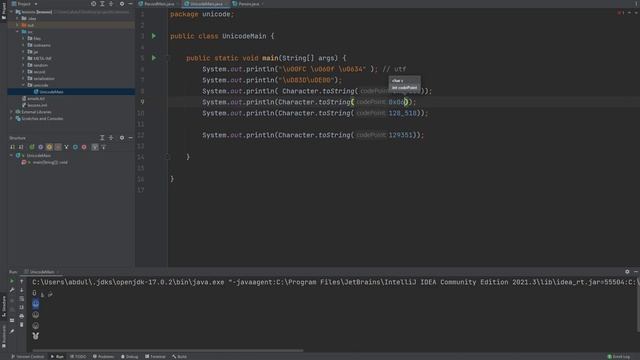Run main method from line 5 gutter
640x360 pixels.
pyautogui.click(x=154, y=58)
